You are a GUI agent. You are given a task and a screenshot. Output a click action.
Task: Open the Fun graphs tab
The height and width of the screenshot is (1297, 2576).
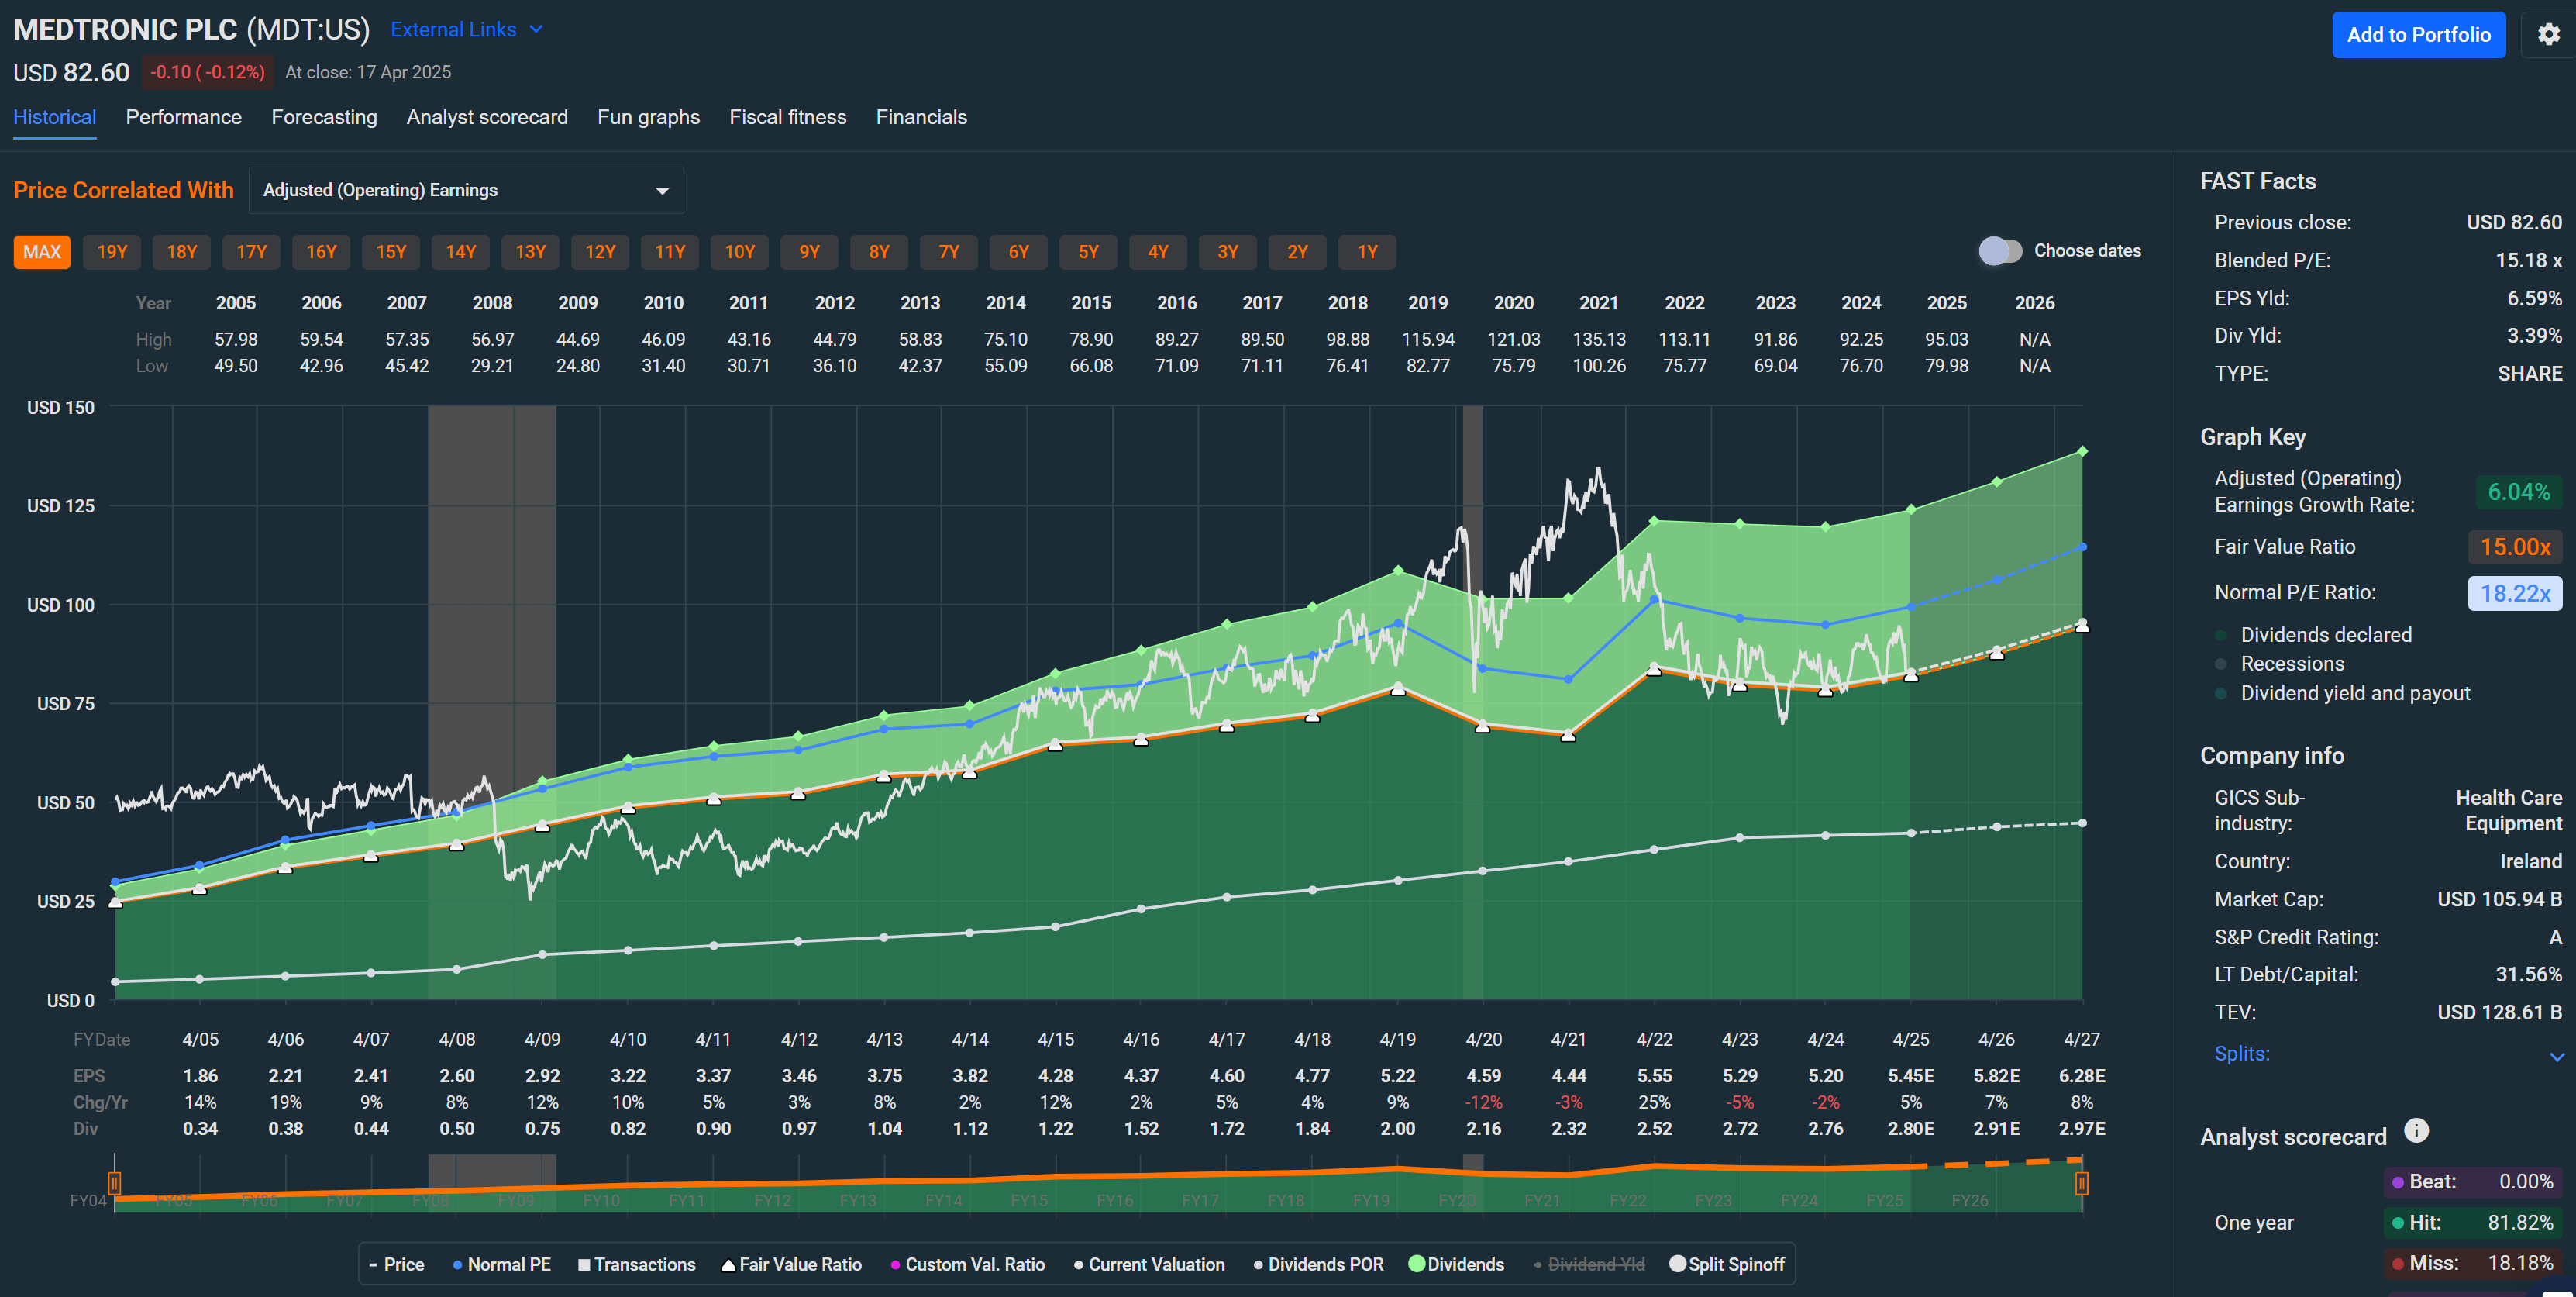pos(648,117)
